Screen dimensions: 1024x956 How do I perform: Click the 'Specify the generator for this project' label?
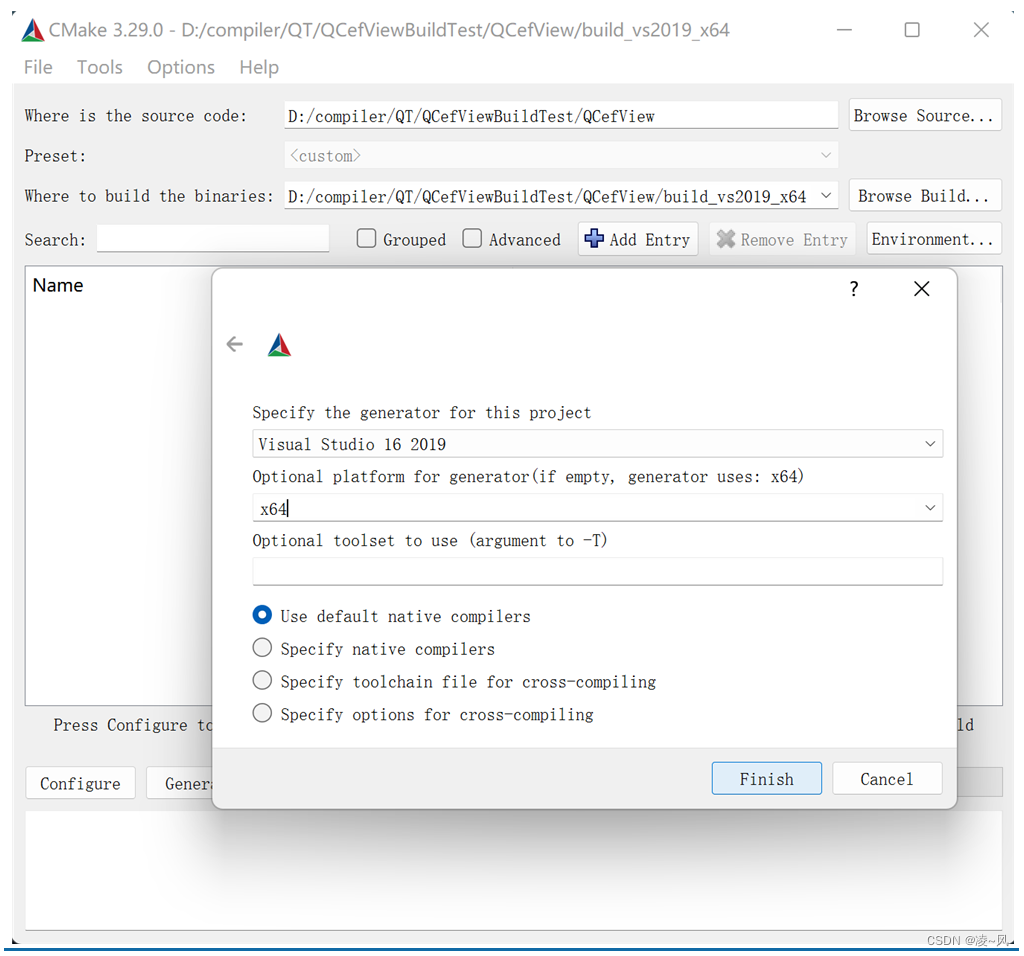click(x=421, y=413)
